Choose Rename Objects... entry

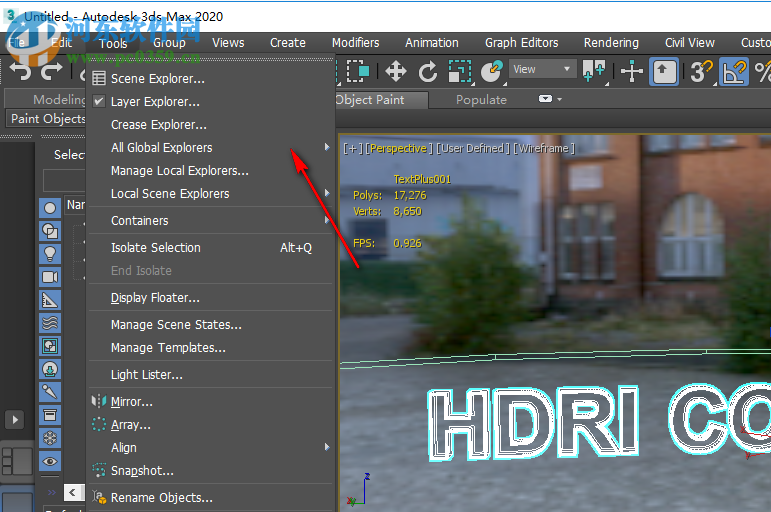(210, 498)
